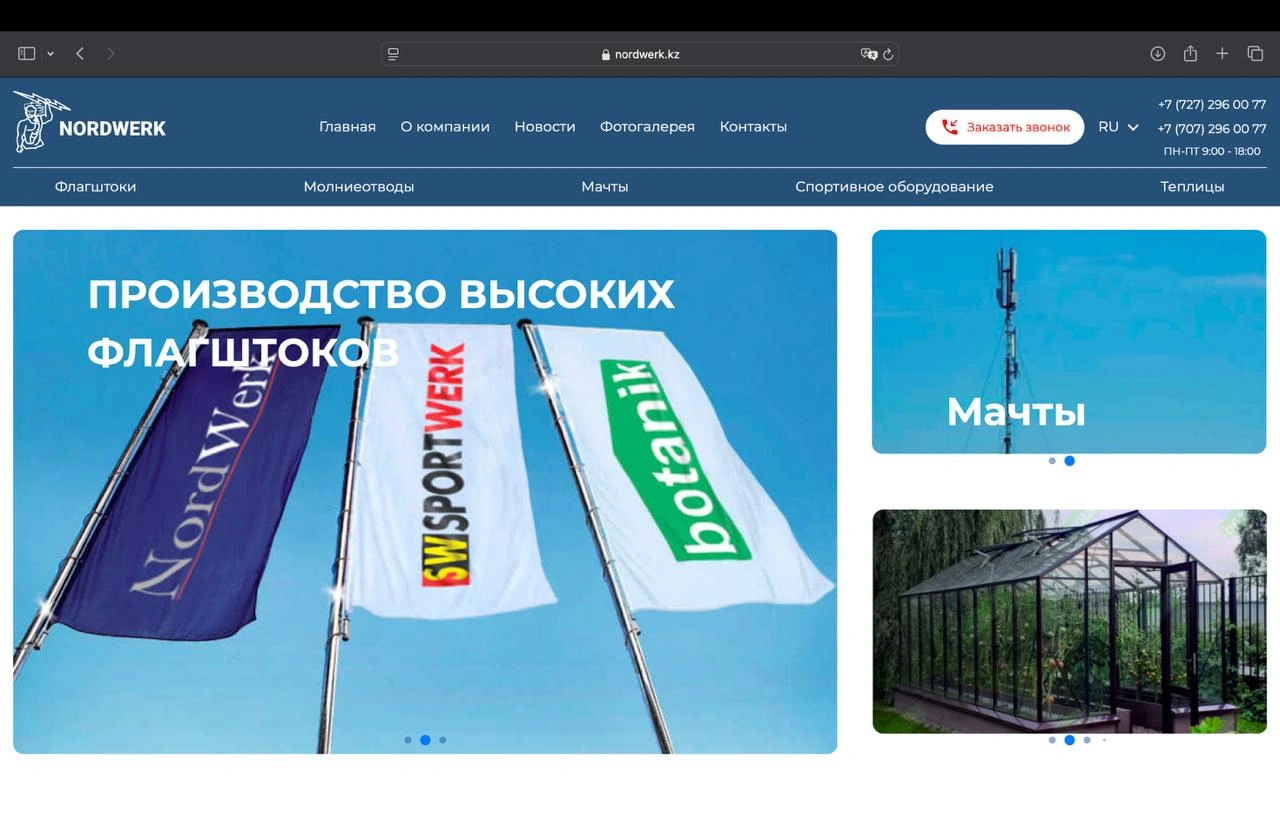This screenshot has width=1280, height=832.
Task: Open the Контакты page
Action: pos(753,127)
